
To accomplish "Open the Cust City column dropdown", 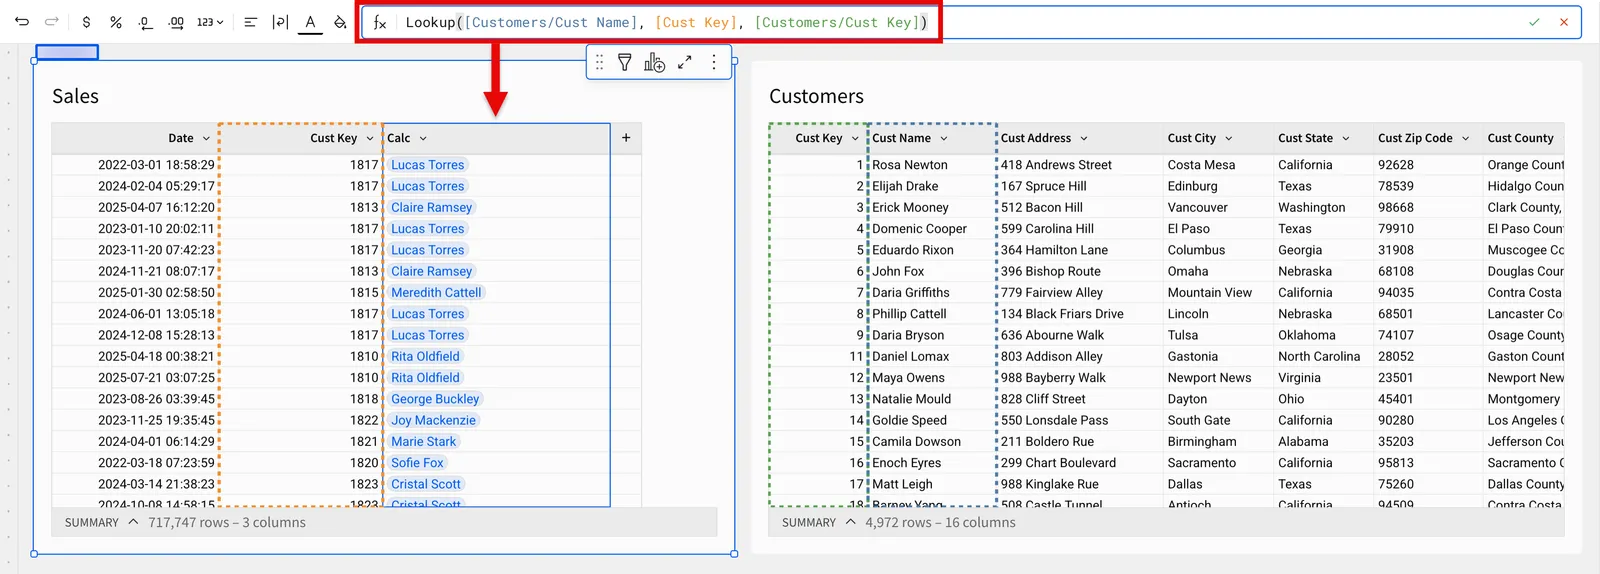I will pyautogui.click(x=1229, y=138).
